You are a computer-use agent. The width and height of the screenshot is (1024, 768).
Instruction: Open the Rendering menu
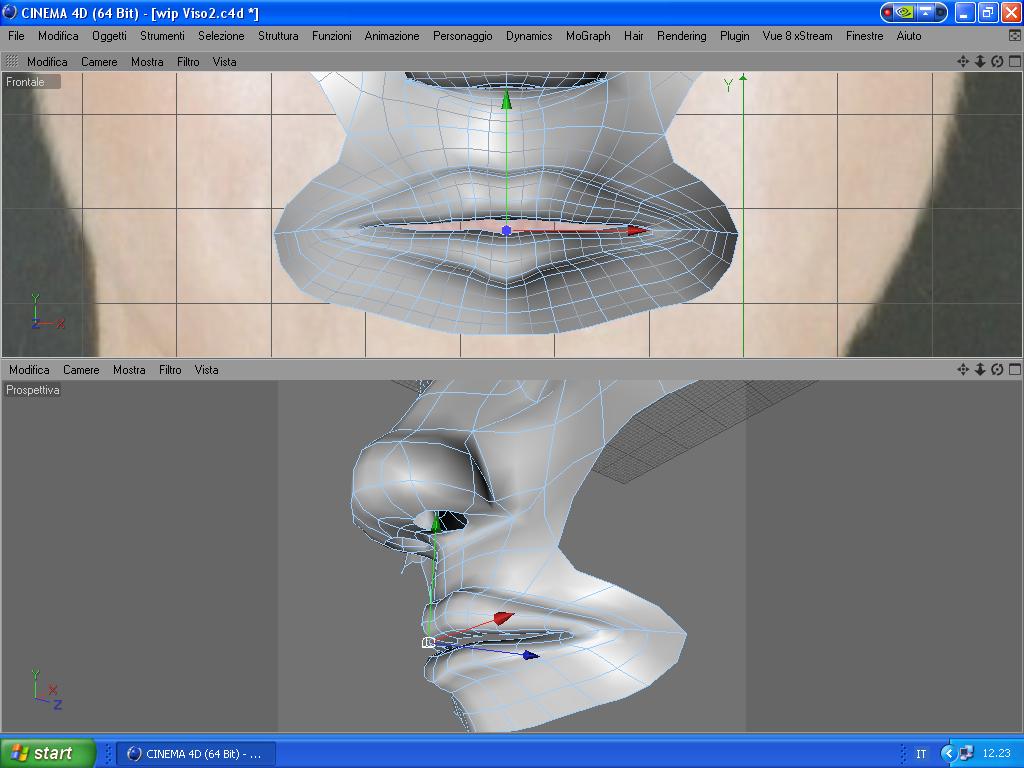point(681,36)
